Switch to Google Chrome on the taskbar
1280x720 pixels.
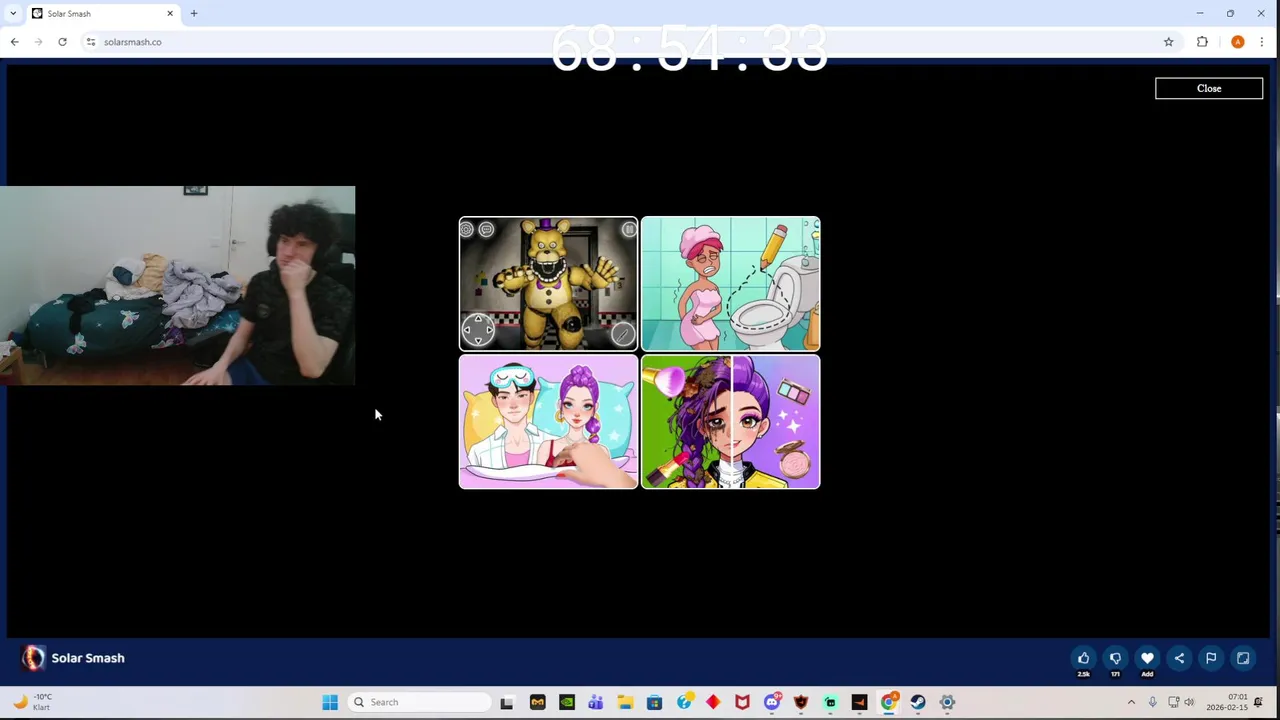coord(888,702)
